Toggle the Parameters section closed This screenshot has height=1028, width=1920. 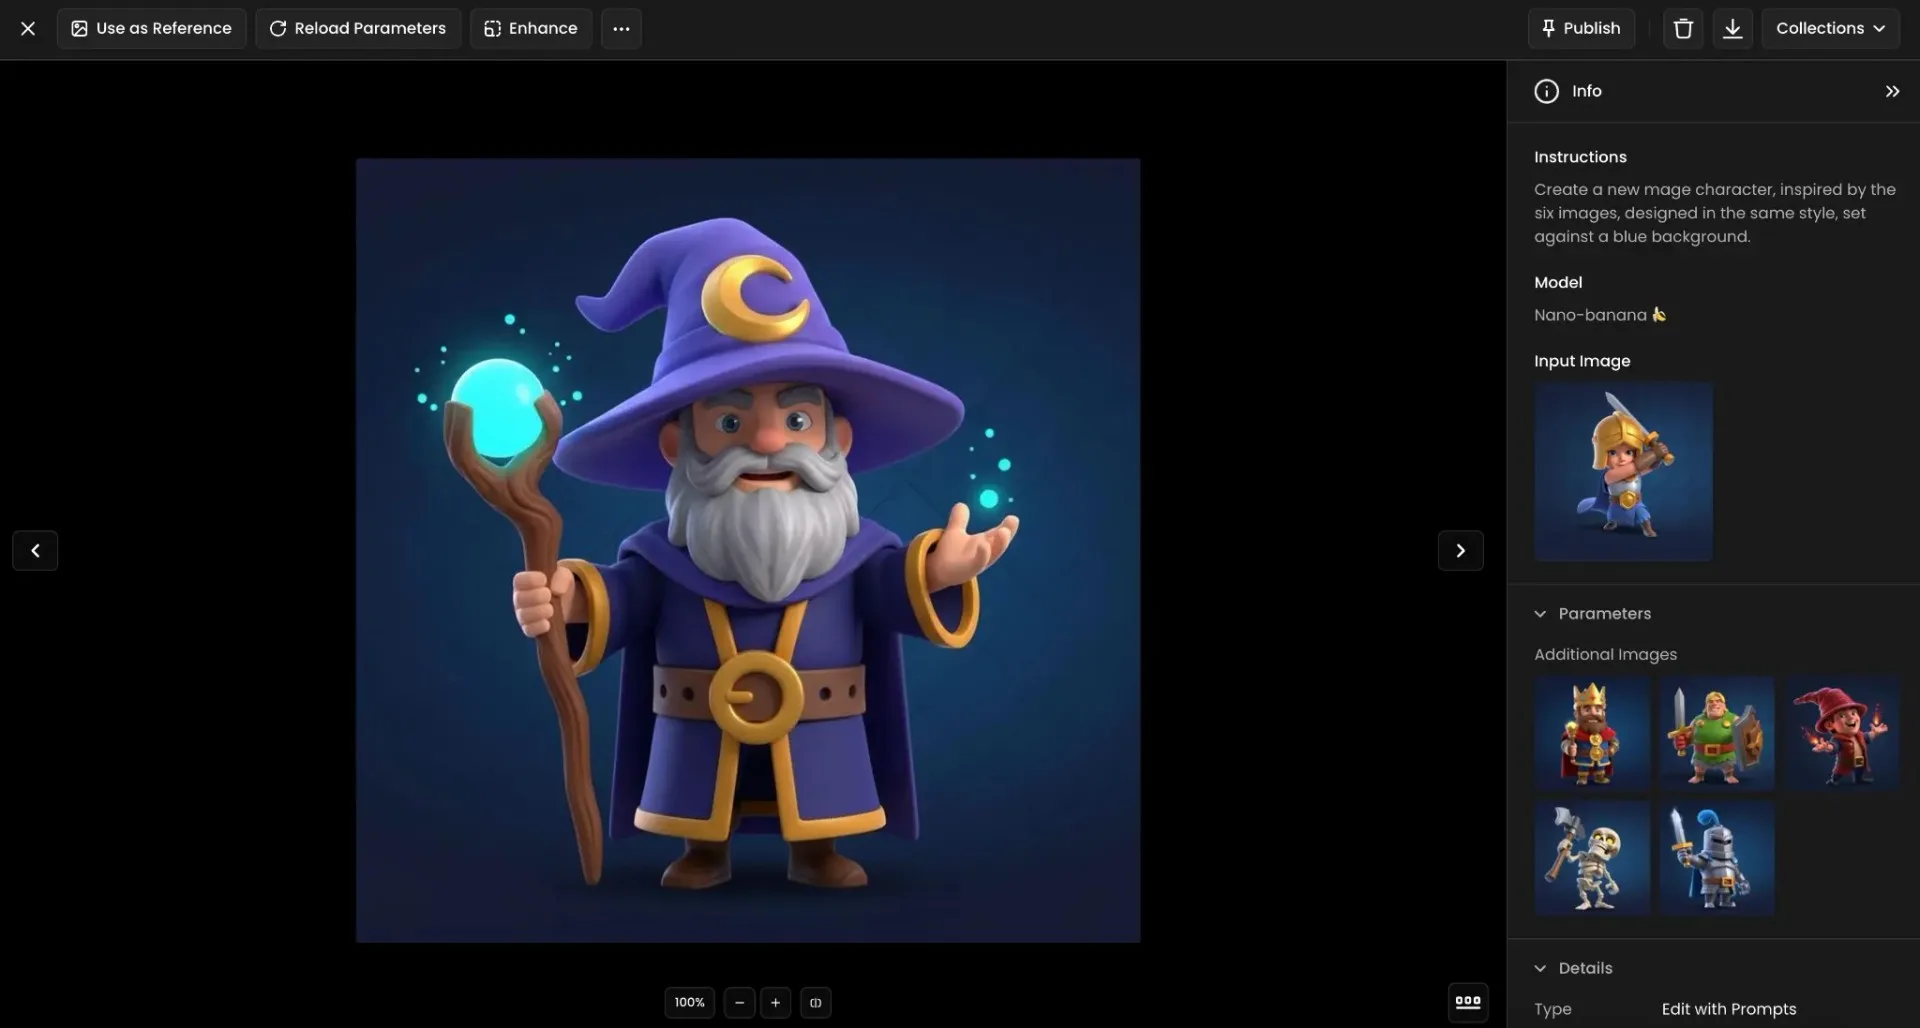click(1541, 613)
